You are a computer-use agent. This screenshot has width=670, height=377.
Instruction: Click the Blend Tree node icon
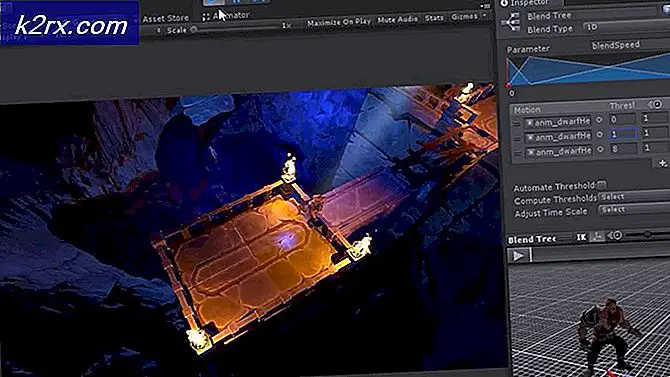coord(511,21)
